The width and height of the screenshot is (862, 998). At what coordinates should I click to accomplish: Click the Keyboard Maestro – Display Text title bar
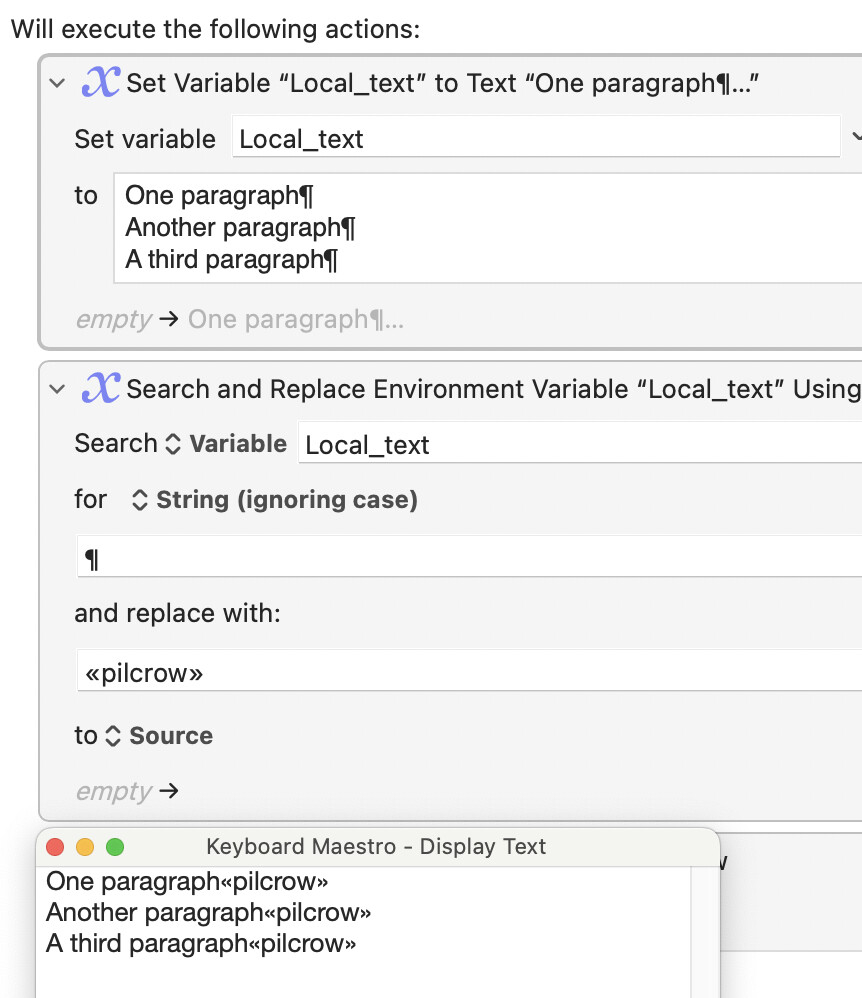(378, 847)
